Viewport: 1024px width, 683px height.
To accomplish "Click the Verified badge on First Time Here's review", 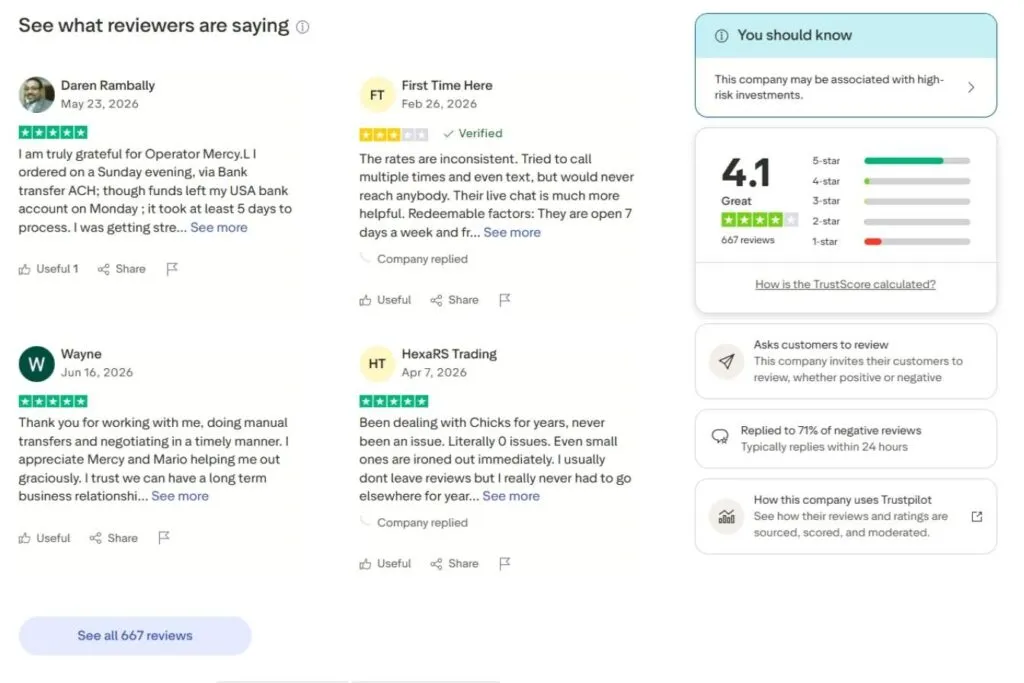I will (473, 134).
